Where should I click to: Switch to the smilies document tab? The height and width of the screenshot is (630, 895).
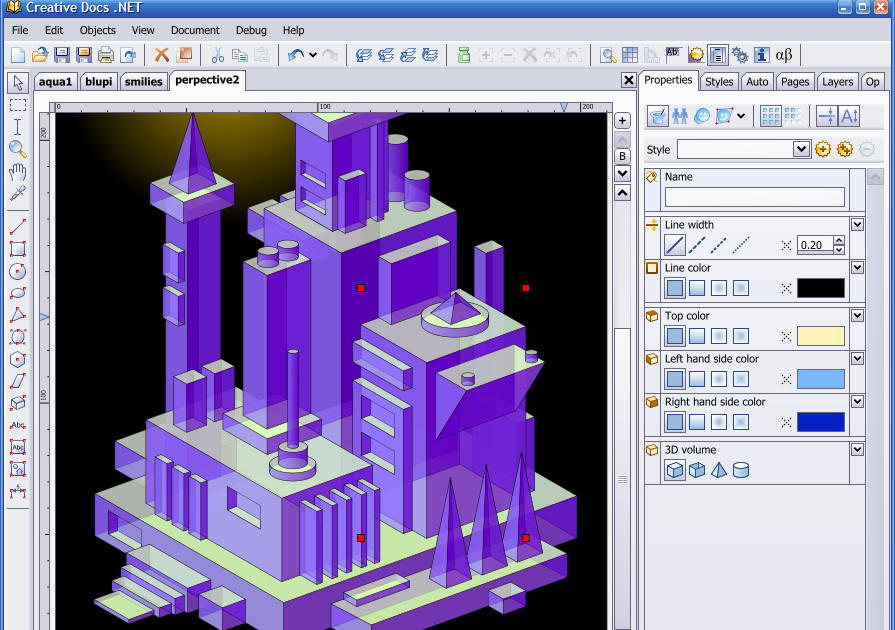pos(143,81)
